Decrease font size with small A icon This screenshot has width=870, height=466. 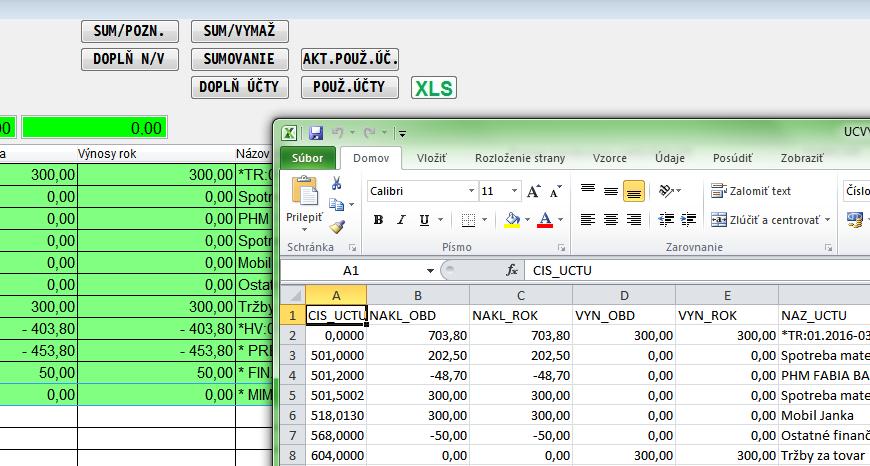[x=555, y=191]
